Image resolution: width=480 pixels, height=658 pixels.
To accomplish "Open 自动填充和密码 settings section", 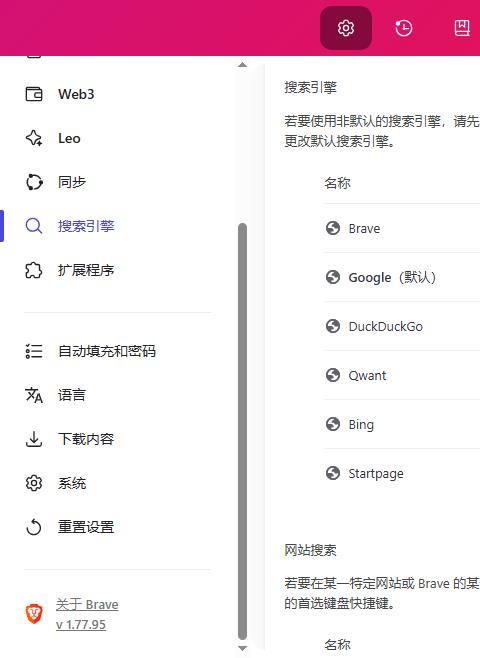I will coord(109,351).
